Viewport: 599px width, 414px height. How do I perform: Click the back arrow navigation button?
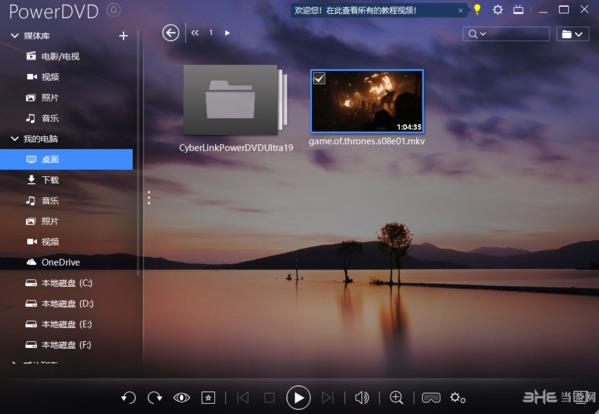coord(170,33)
